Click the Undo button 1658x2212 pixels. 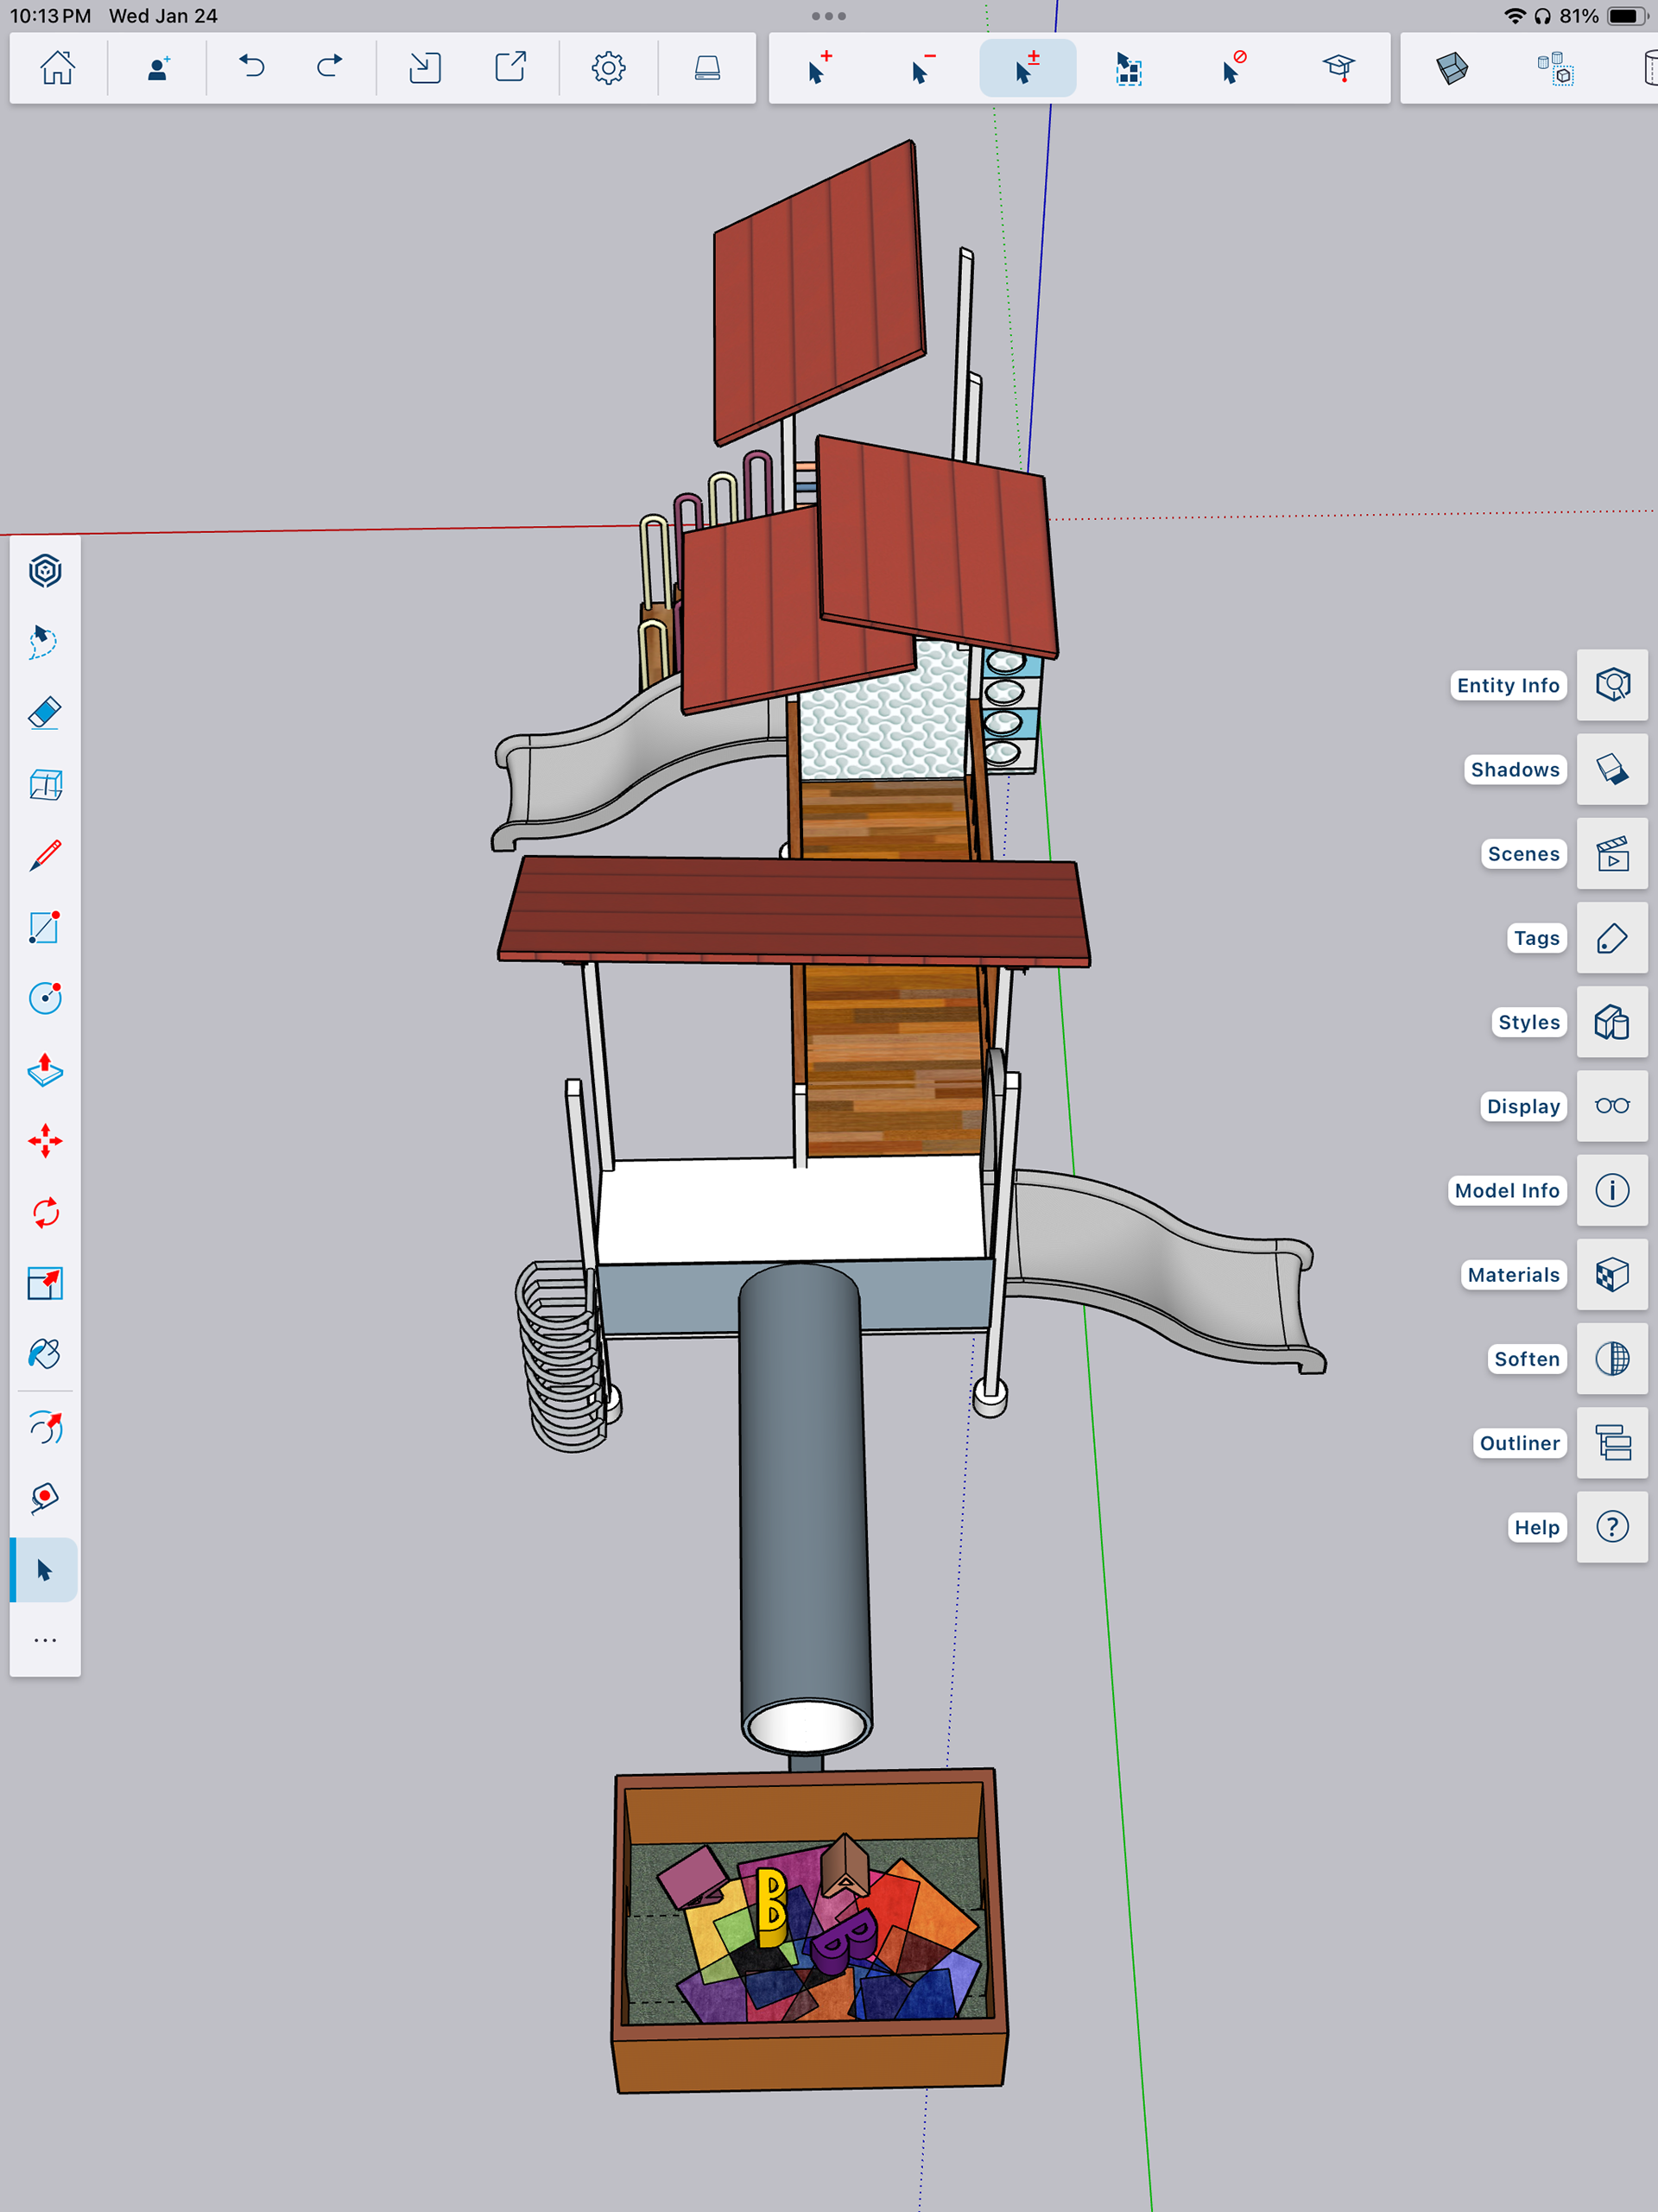click(x=252, y=68)
